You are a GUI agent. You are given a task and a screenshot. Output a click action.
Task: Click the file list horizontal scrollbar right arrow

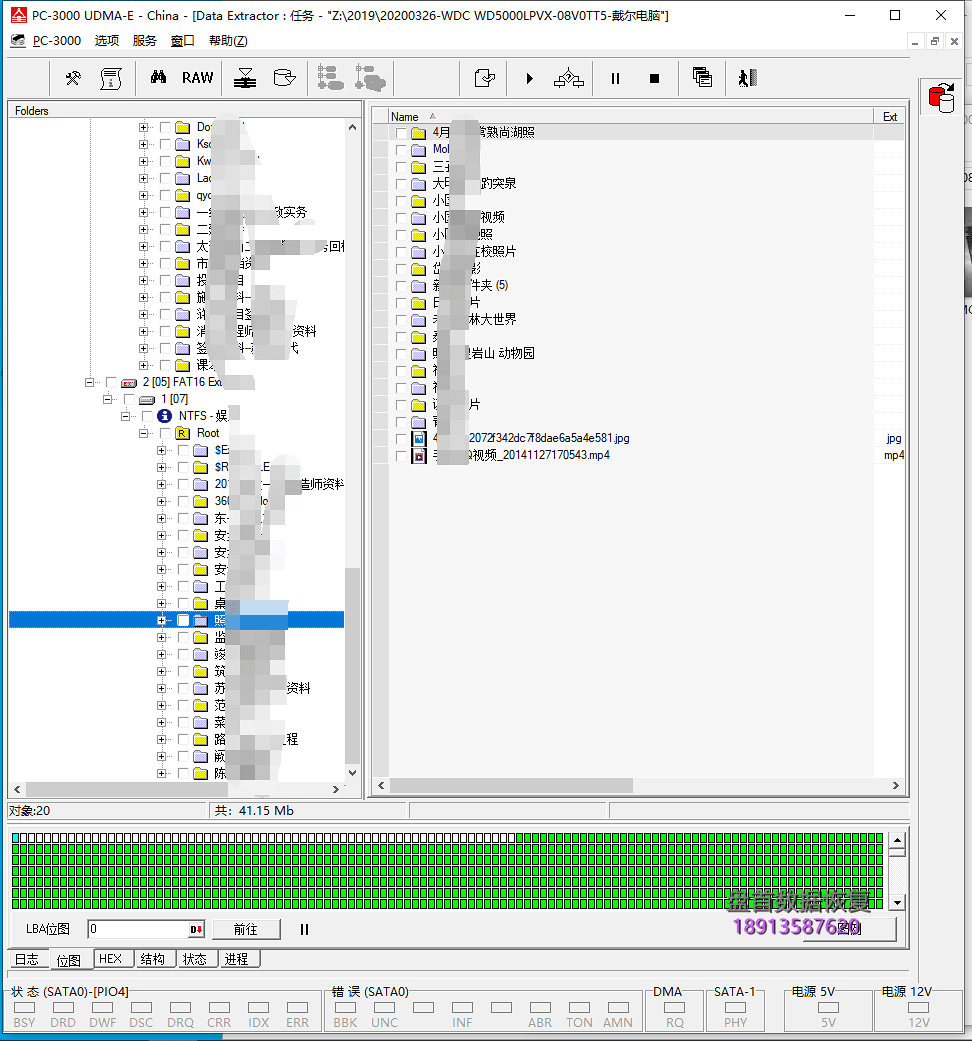(896, 785)
